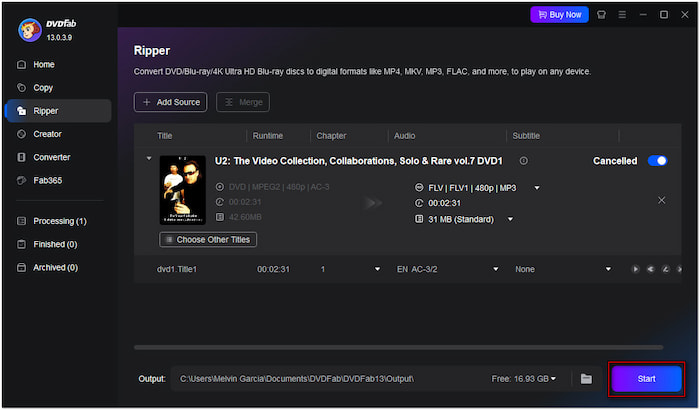The image size is (700, 410).
Task: Click the Subtitle column header
Action: [x=526, y=136]
